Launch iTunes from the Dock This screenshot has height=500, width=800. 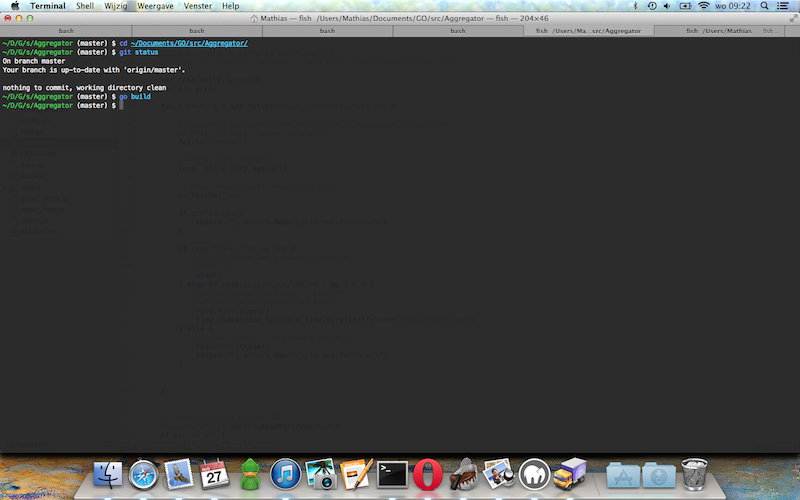(285, 474)
